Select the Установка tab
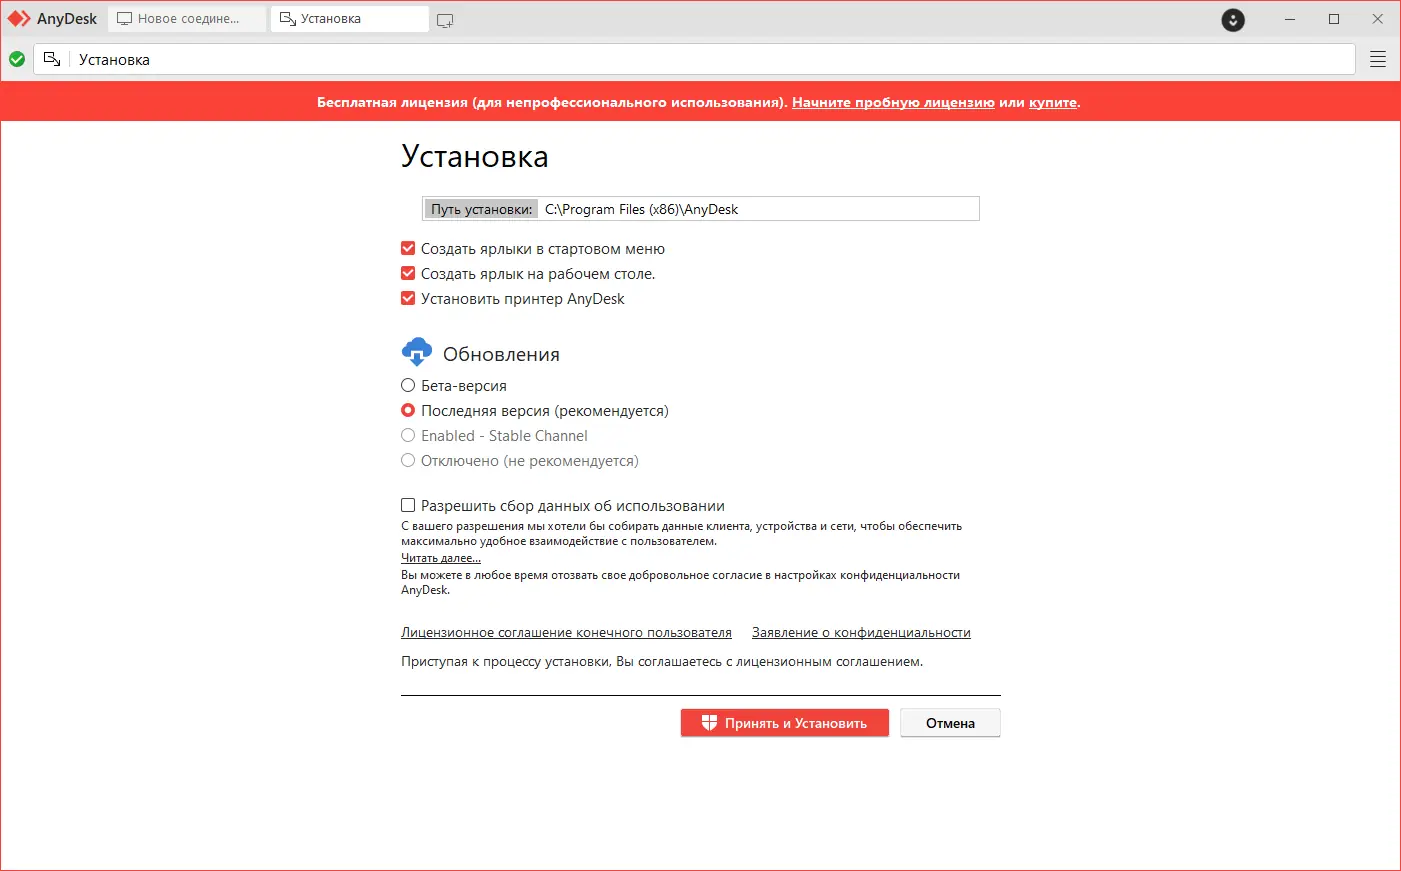The width and height of the screenshot is (1401, 871). (x=348, y=18)
